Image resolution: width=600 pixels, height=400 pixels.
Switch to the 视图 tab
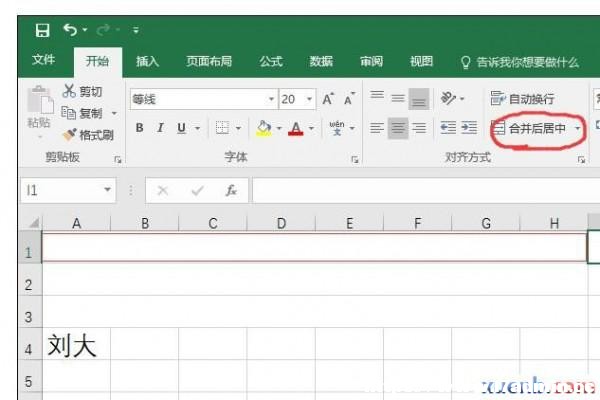(421, 61)
